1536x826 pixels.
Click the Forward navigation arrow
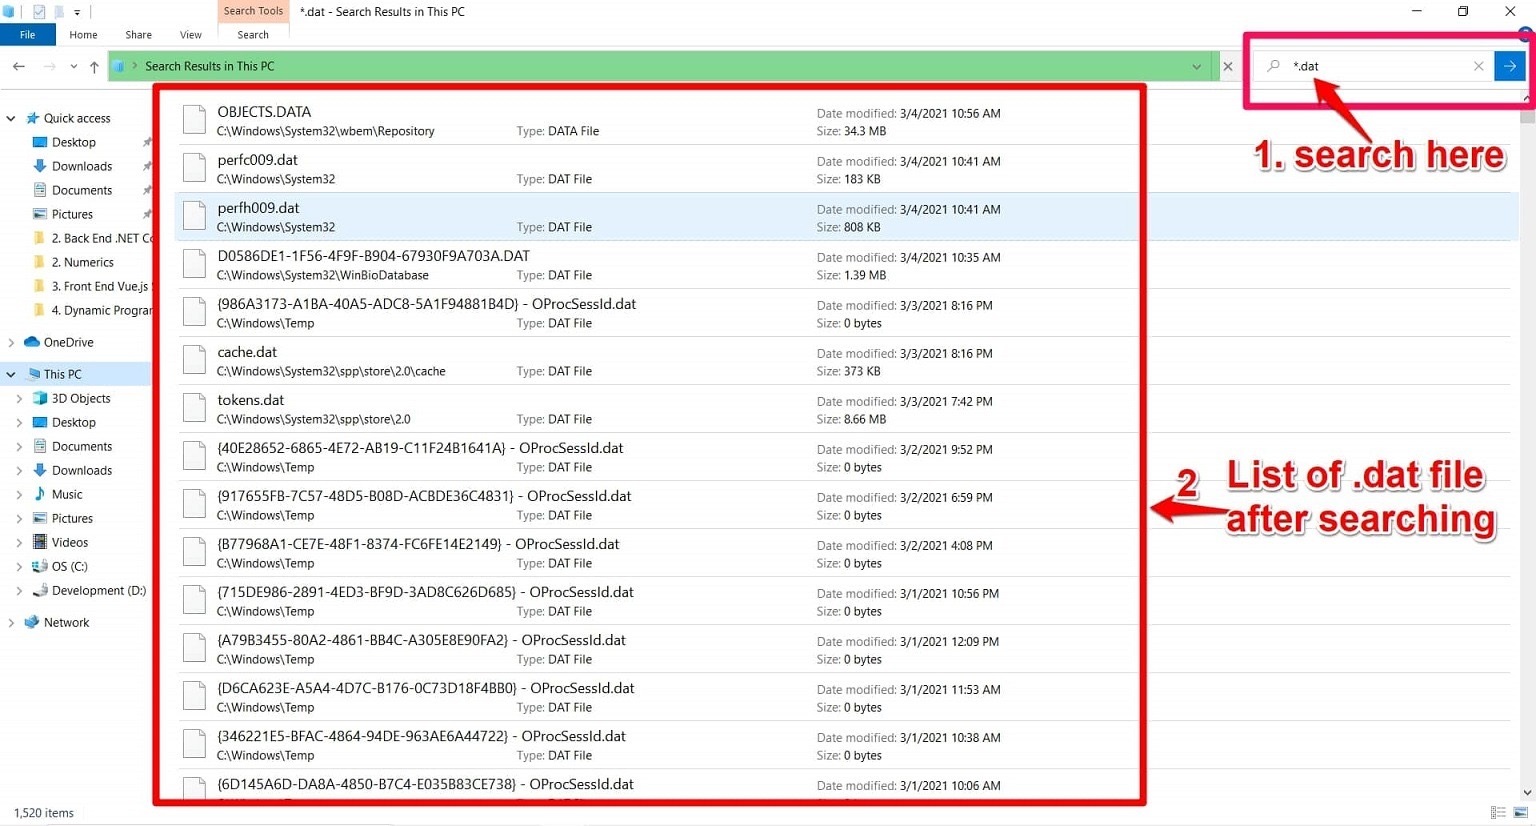[x=46, y=66]
